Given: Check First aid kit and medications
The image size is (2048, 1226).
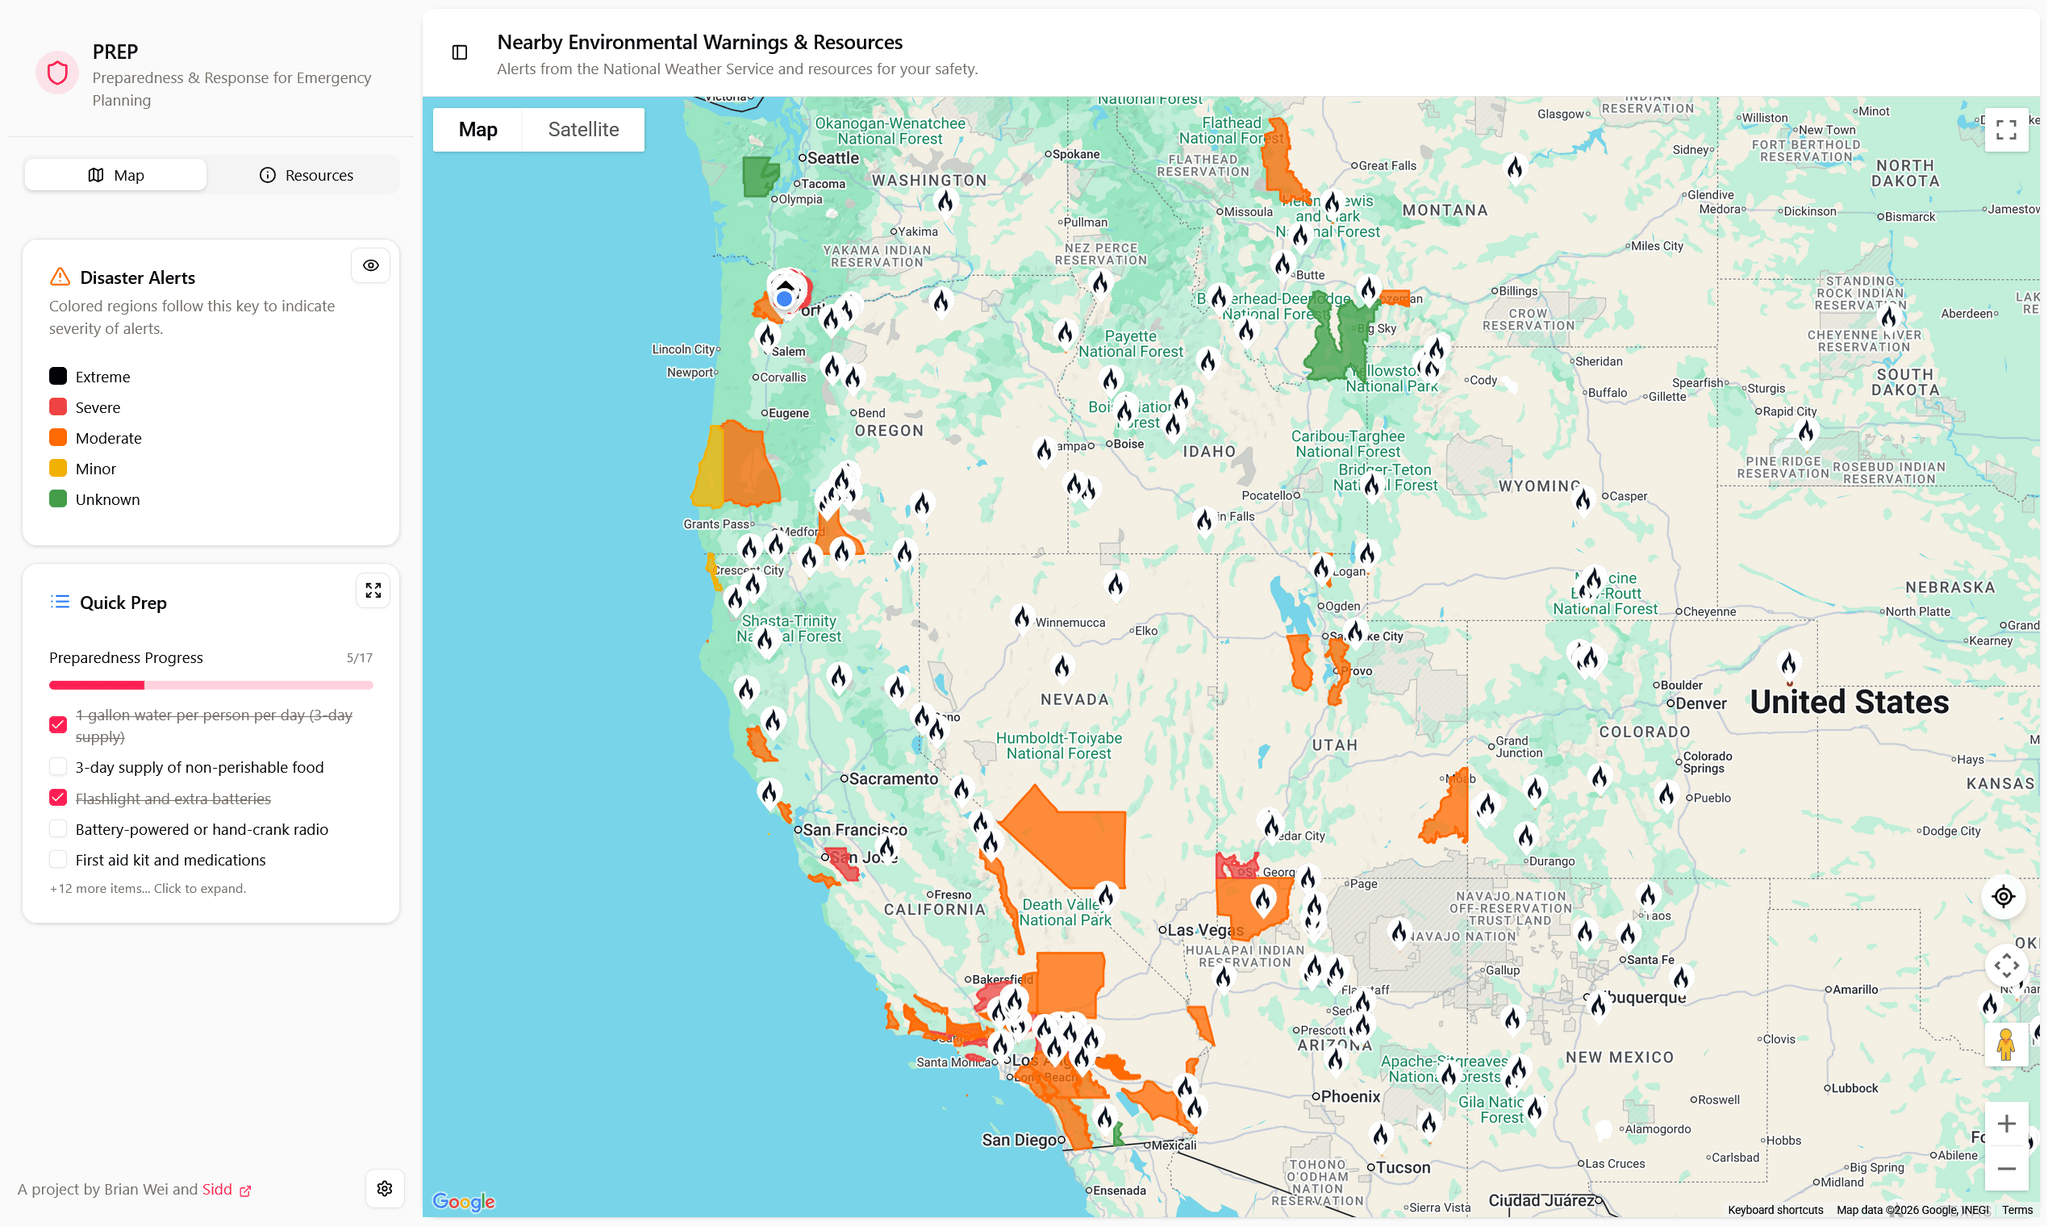Looking at the screenshot, I should [x=58, y=860].
